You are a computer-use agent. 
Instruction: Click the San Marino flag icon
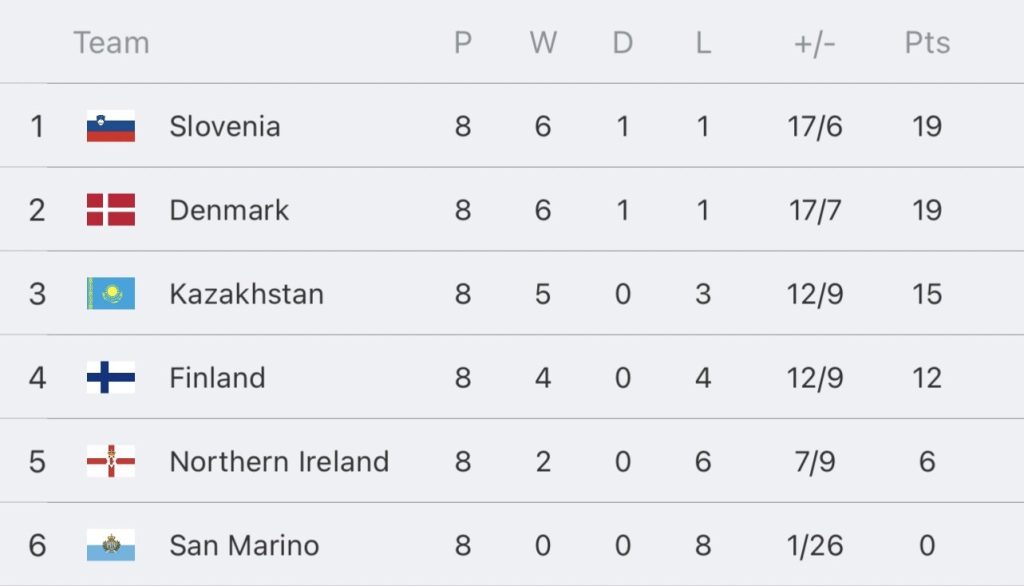click(x=111, y=545)
